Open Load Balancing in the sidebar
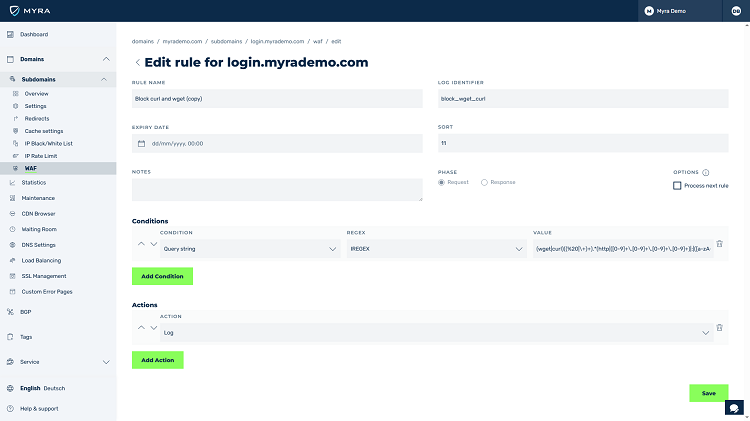The height and width of the screenshot is (421, 750). pos(41,260)
